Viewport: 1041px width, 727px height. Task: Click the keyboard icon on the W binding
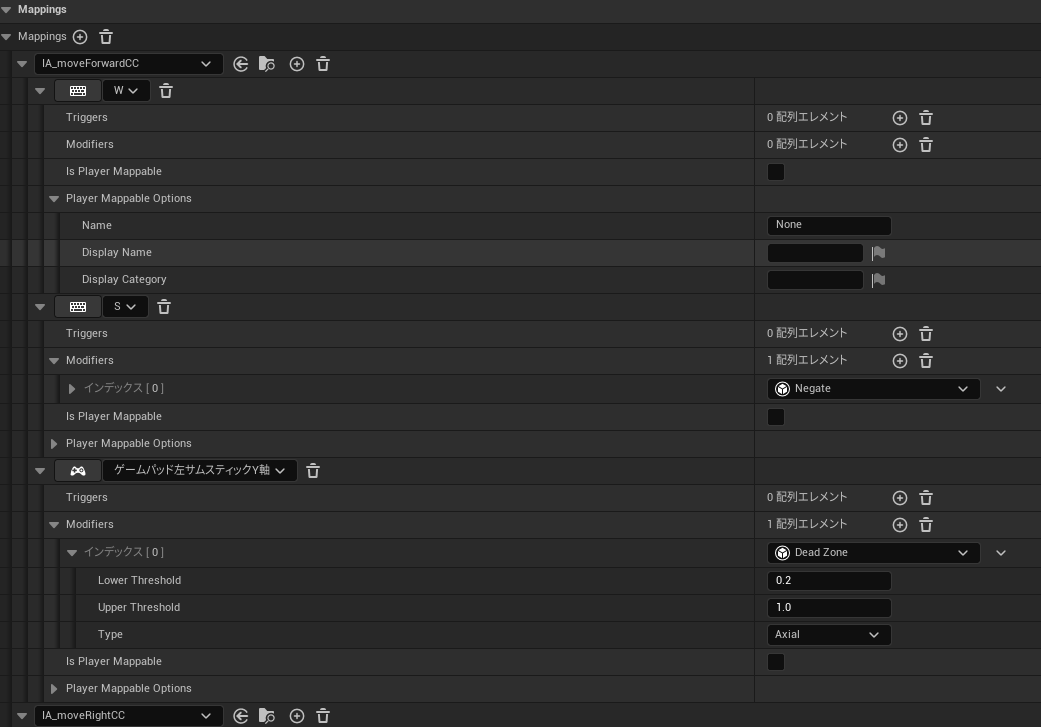pyautogui.click(x=78, y=90)
